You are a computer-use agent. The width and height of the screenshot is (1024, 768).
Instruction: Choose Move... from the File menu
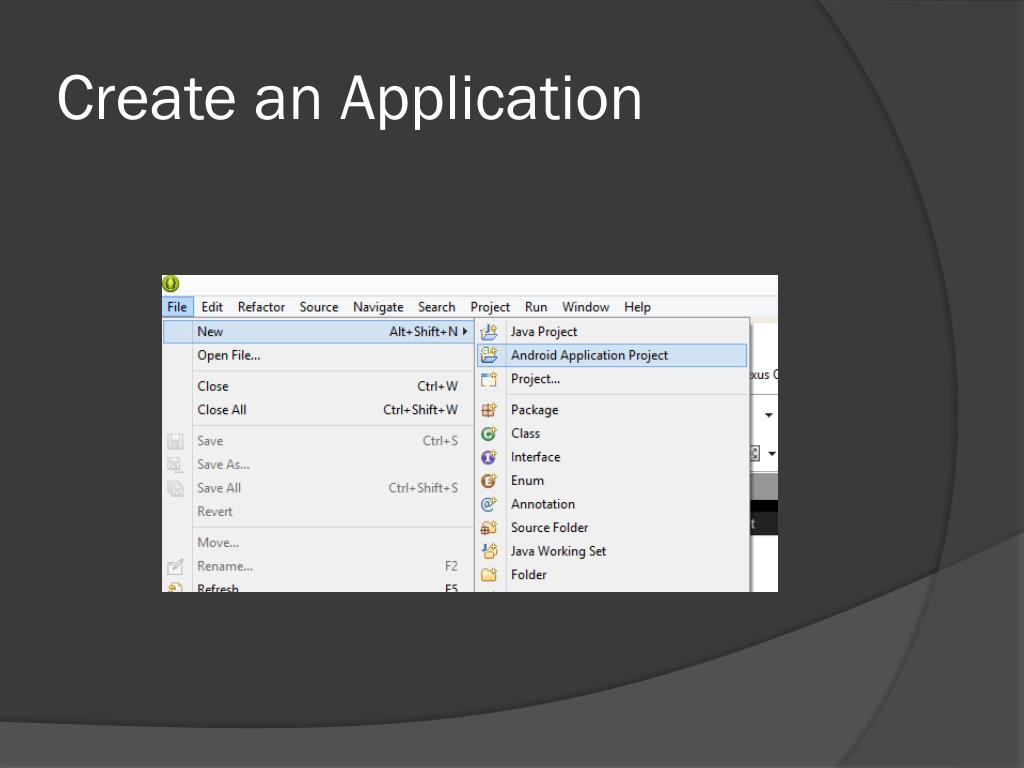[x=319, y=543]
